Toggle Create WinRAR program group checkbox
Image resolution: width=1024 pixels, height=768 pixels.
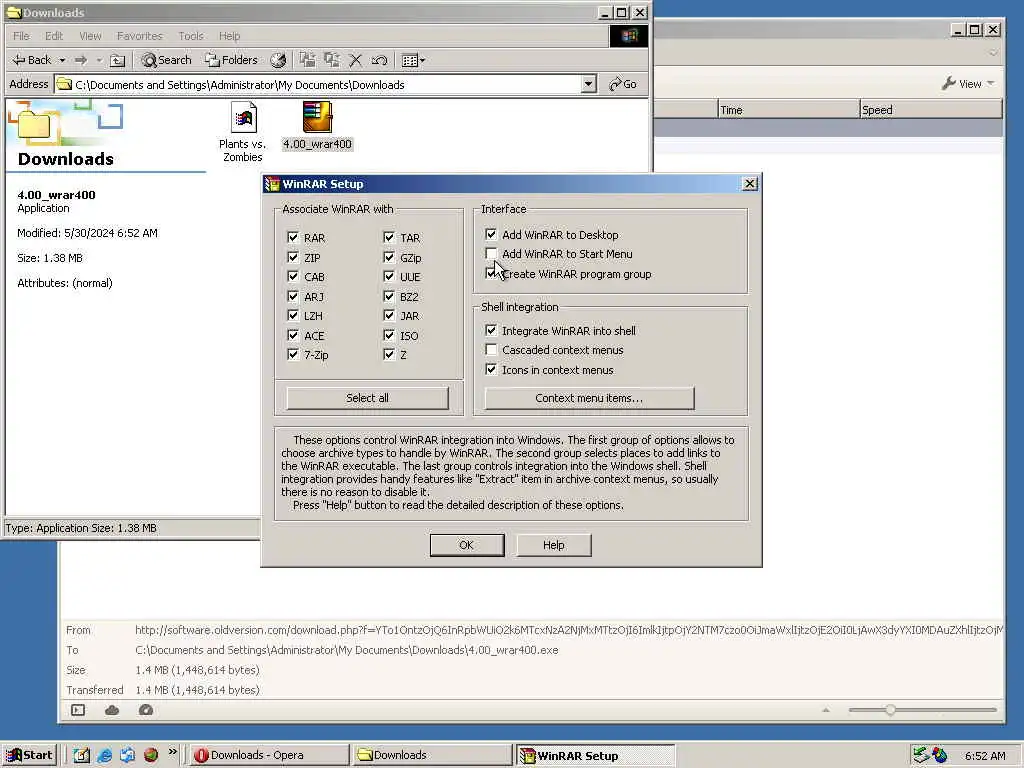click(x=490, y=274)
